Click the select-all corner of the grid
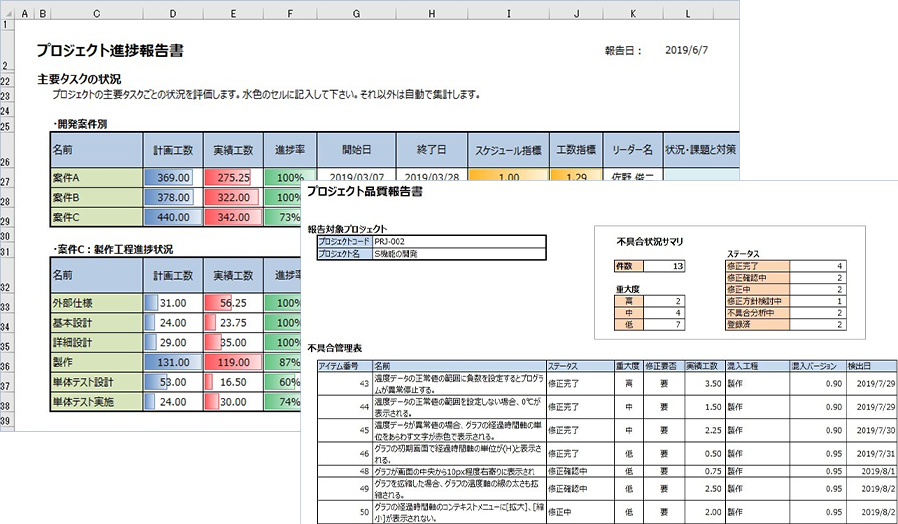Image resolution: width=898 pixels, height=524 pixels. (x=9, y=13)
